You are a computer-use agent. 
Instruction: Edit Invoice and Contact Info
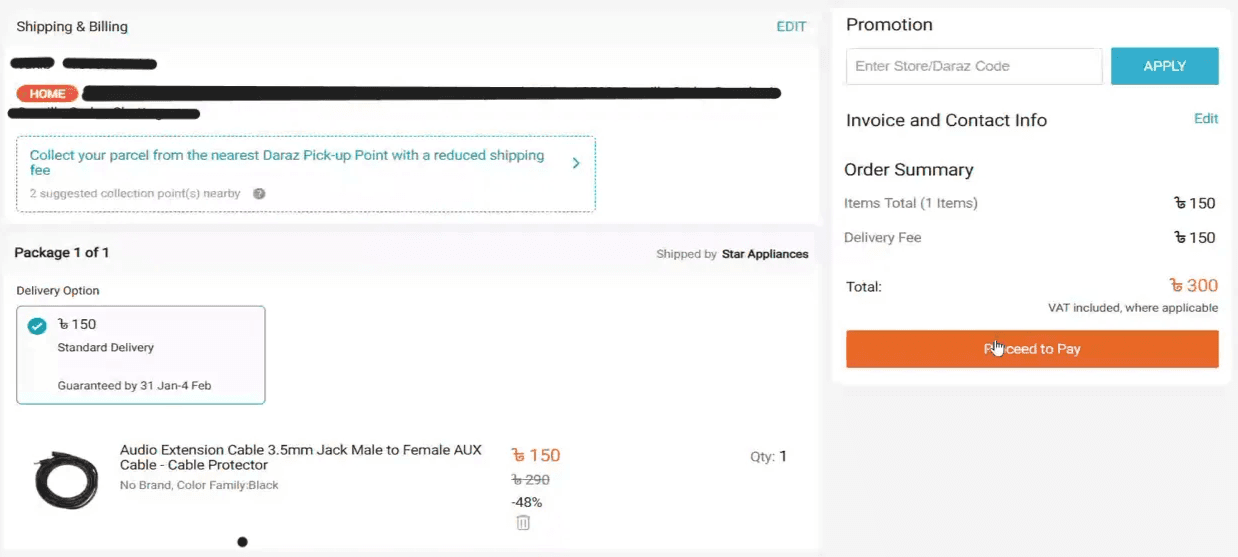click(1206, 119)
